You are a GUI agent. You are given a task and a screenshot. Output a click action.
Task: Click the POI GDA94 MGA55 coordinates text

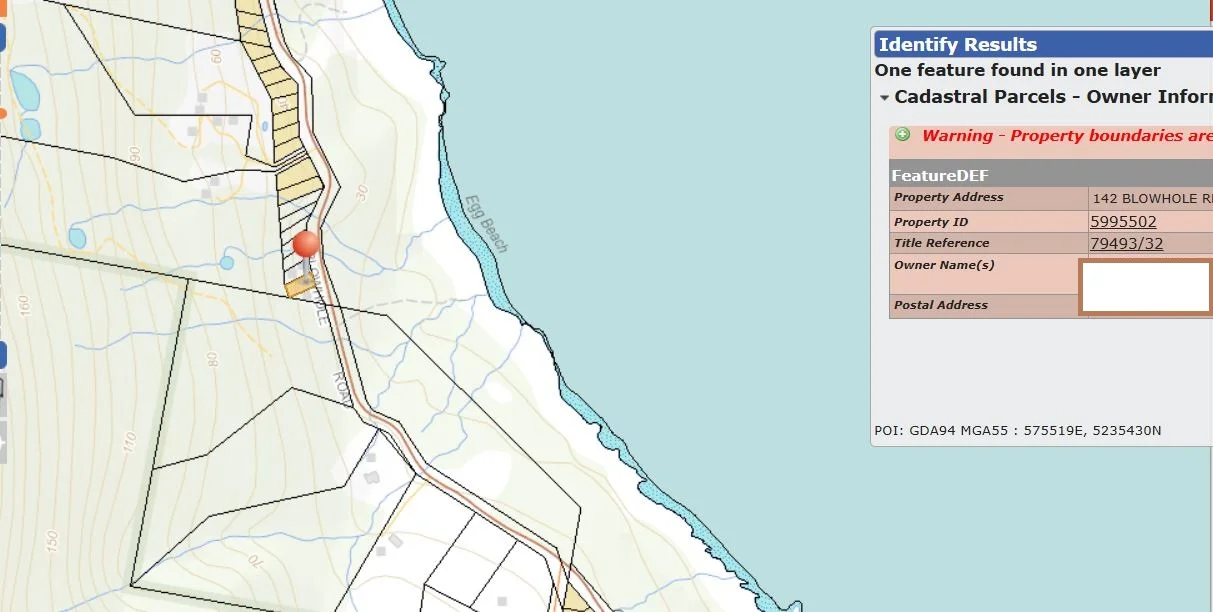(1017, 431)
